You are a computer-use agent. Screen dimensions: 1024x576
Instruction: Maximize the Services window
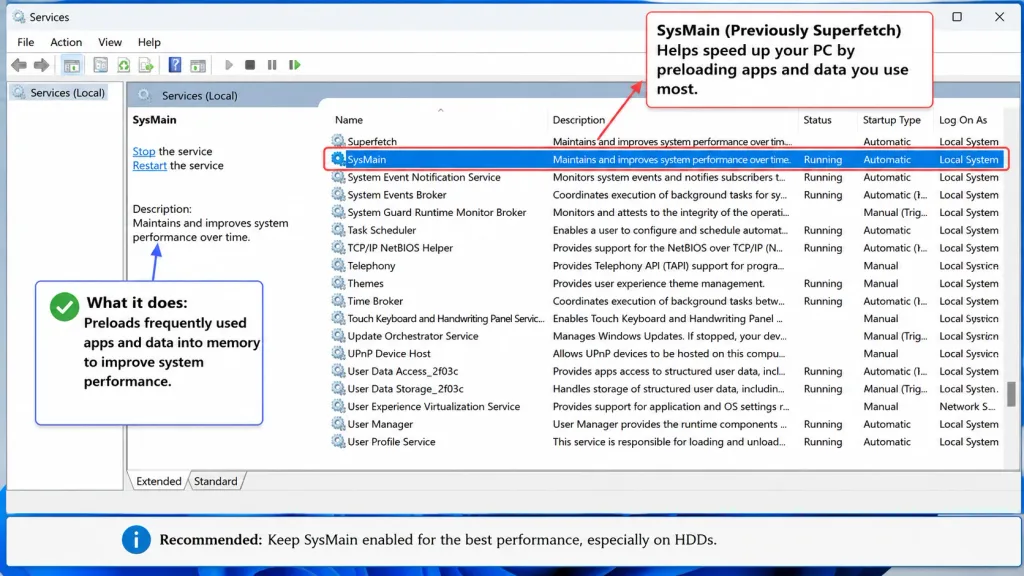coord(957,16)
